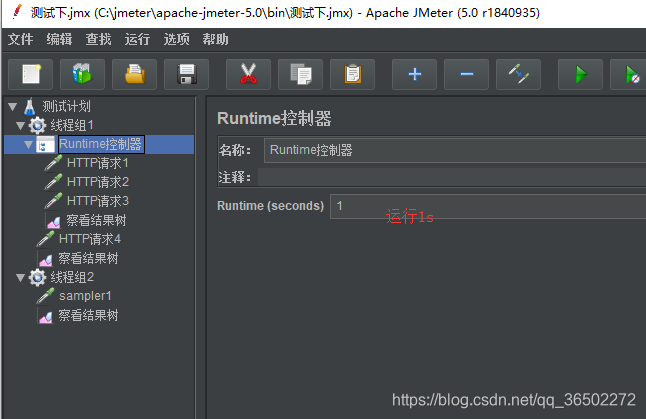Open the 查找 menu

click(98, 39)
